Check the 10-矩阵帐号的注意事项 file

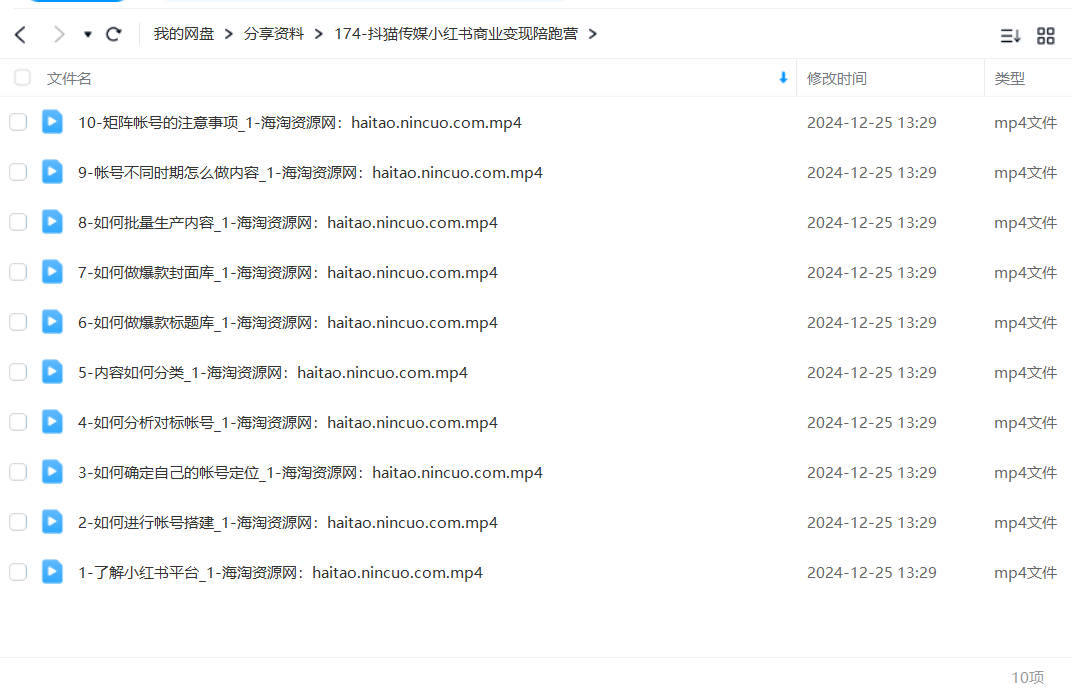point(18,122)
